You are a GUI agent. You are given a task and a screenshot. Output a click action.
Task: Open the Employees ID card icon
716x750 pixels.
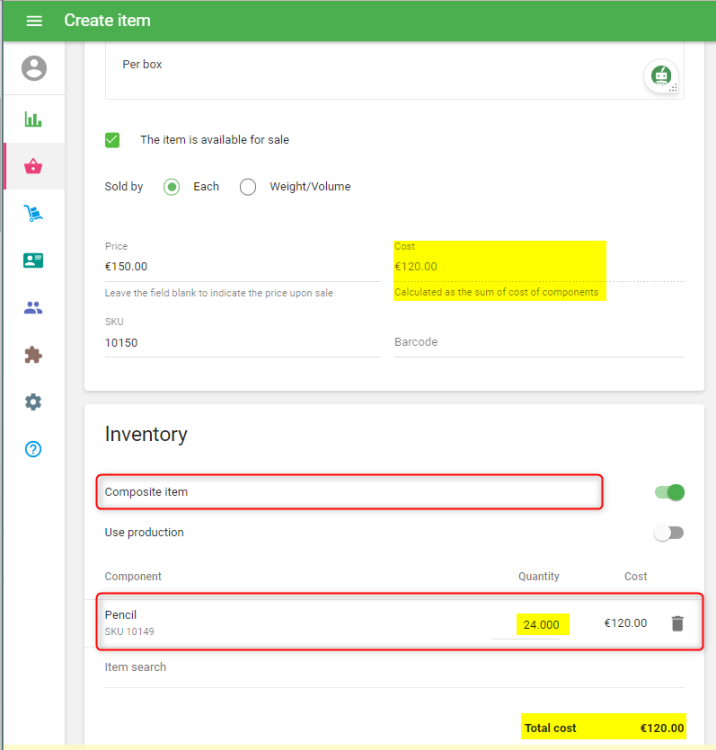pos(34,261)
